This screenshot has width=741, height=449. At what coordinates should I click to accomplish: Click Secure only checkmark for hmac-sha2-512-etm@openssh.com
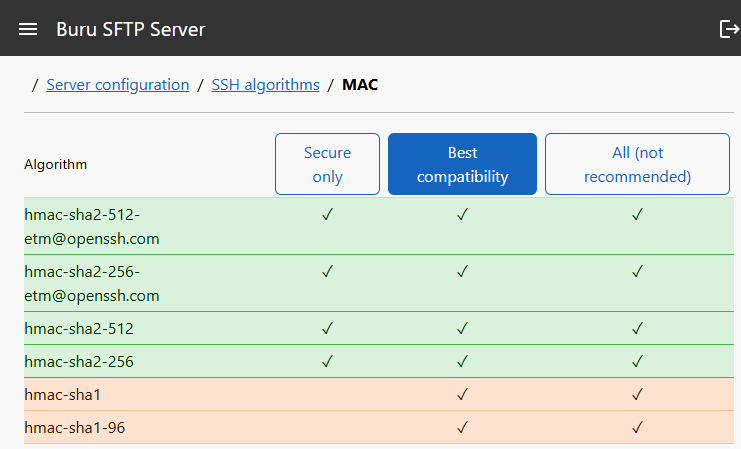pos(327,215)
